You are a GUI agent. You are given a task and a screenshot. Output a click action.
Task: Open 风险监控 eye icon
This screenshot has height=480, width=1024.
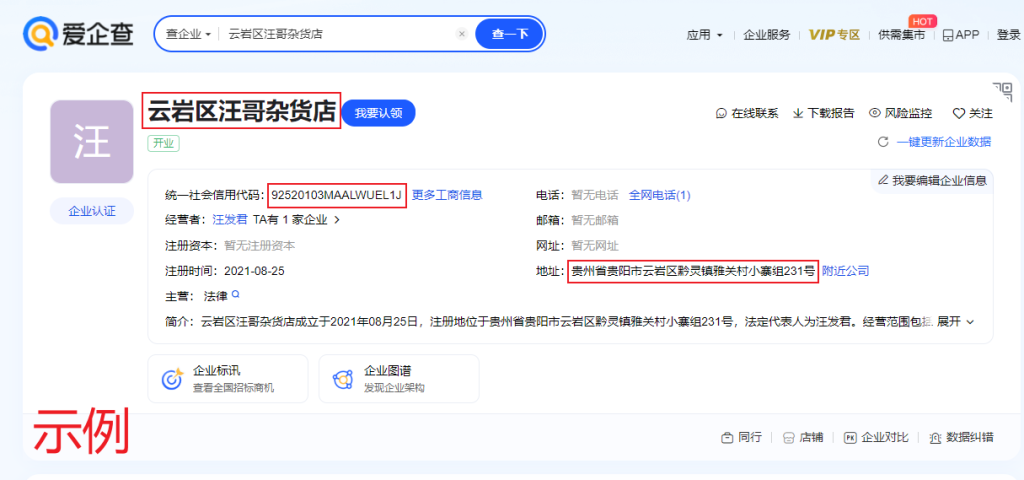[874, 114]
